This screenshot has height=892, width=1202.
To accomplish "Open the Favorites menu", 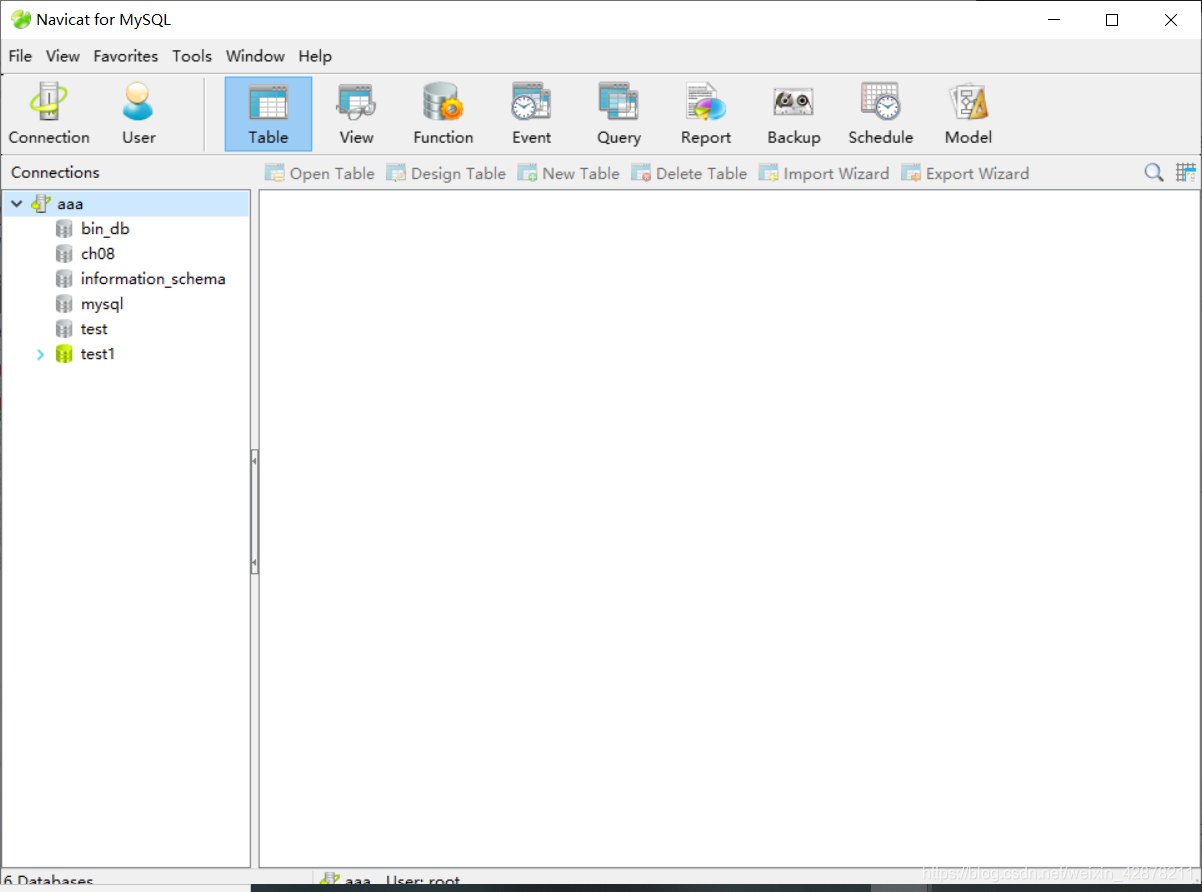I will click(126, 56).
